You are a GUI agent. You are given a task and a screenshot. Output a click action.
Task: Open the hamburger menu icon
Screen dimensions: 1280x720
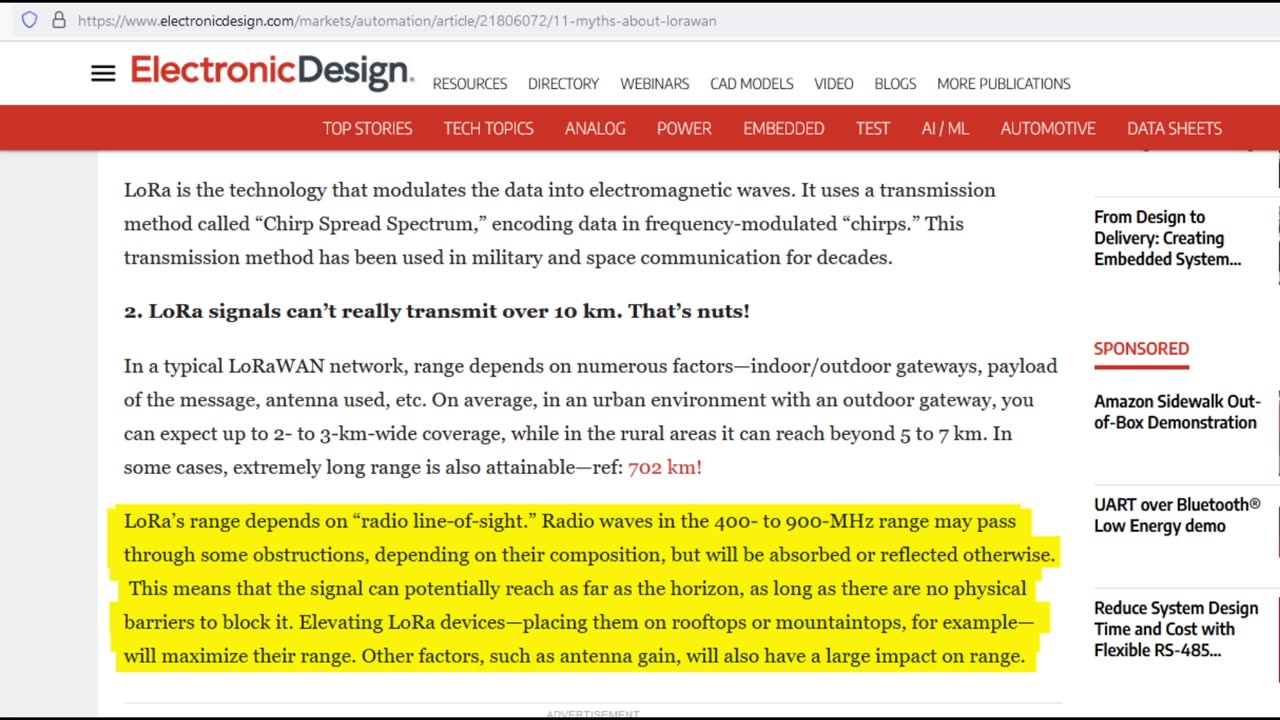click(x=103, y=73)
